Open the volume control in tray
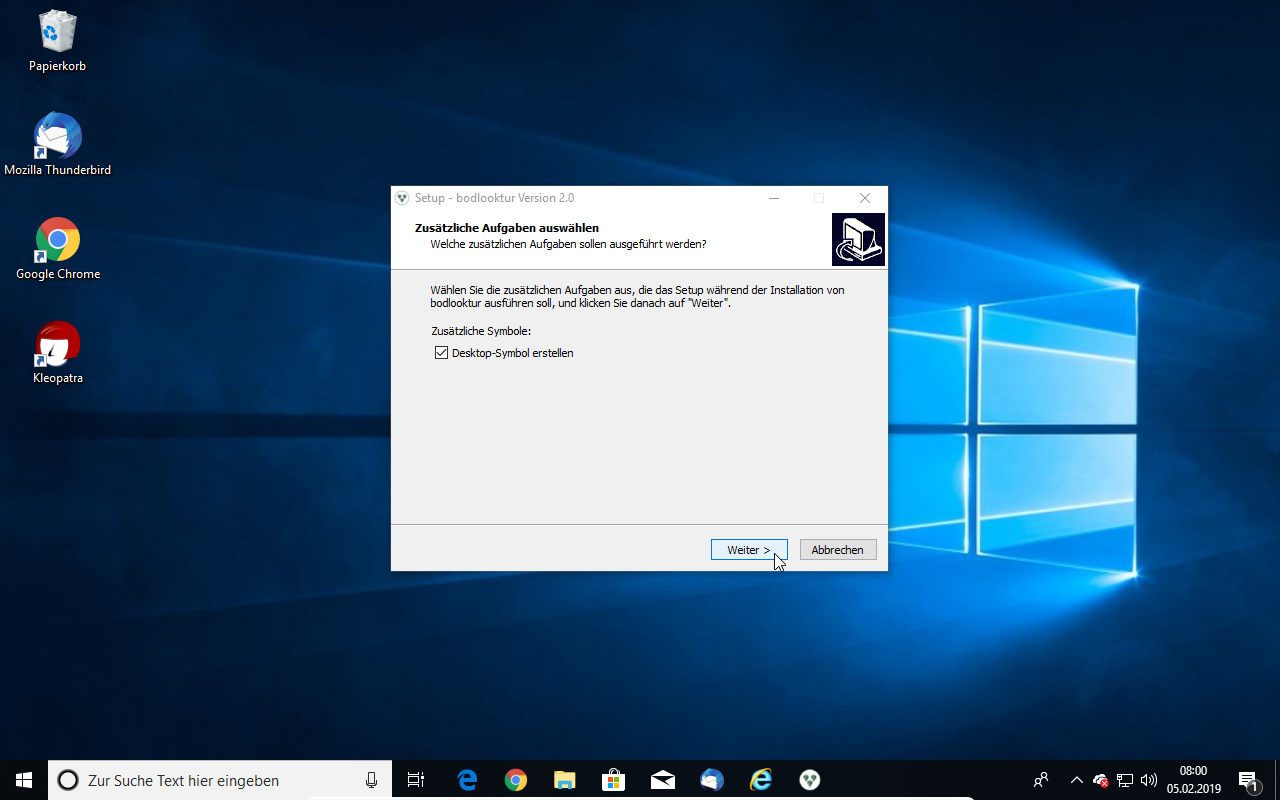The image size is (1280, 800). click(1148, 780)
